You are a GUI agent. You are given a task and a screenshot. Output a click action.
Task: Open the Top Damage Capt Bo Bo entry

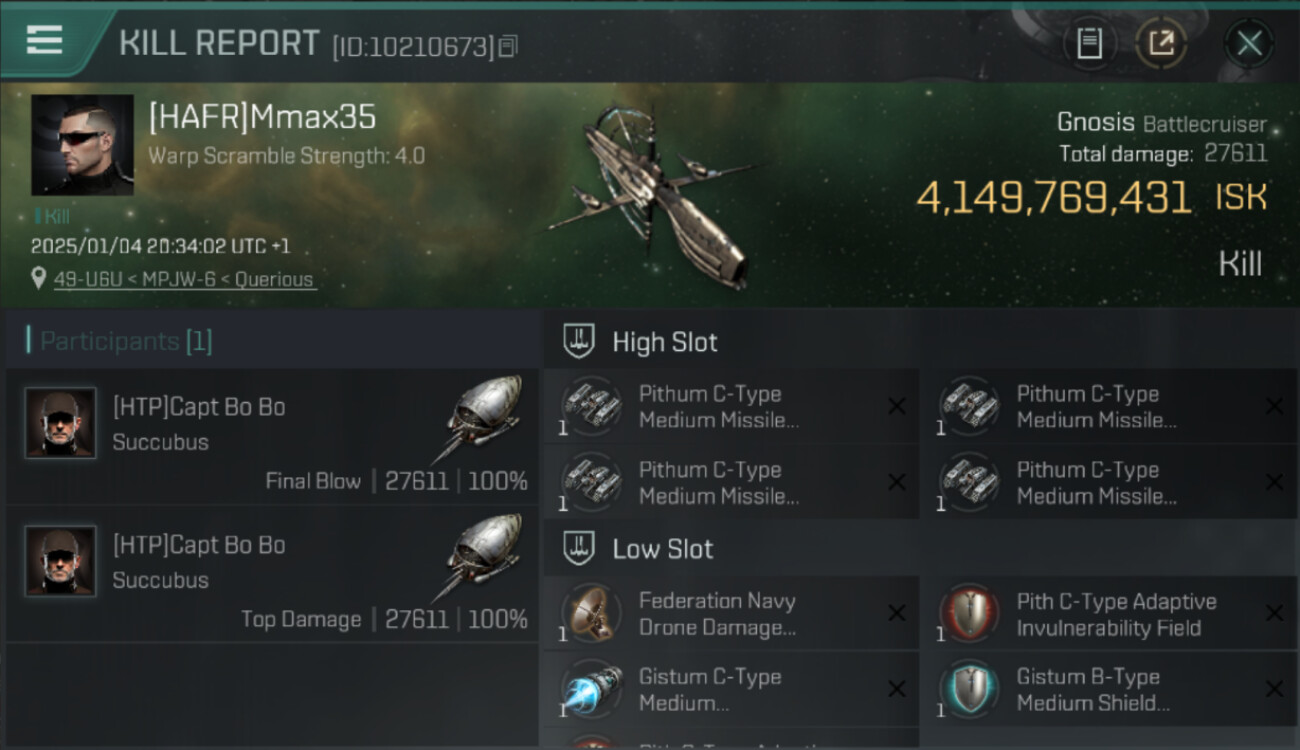tap(272, 574)
